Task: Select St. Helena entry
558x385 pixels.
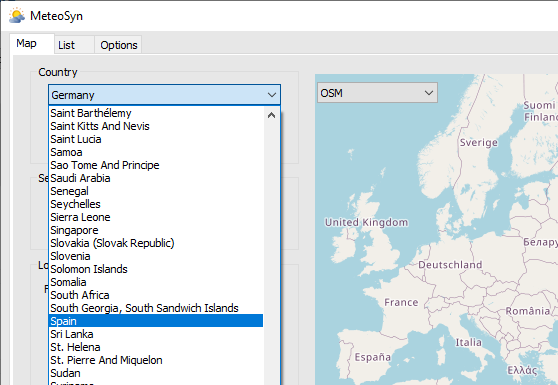Action: coord(156,347)
